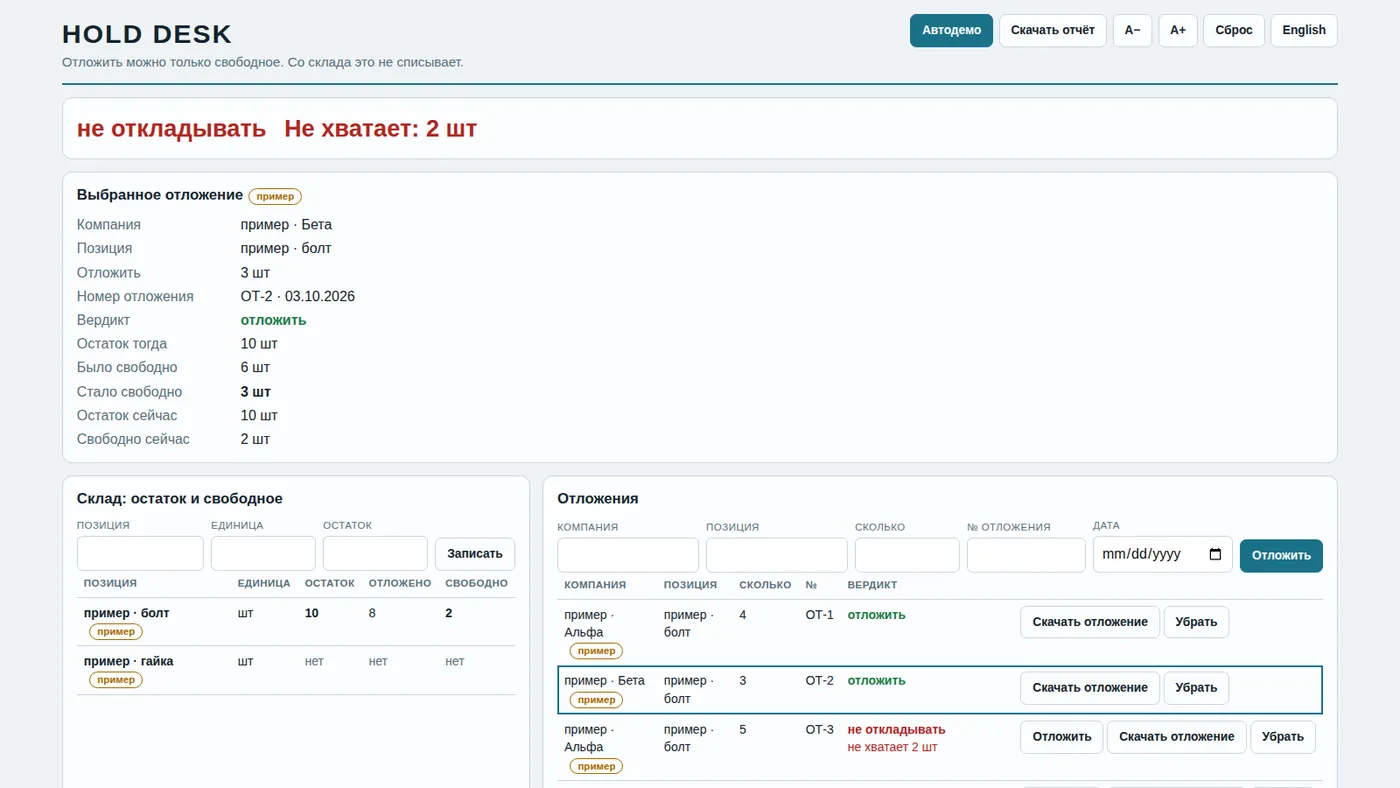
Task: Submit the hold with teal Отложить button
Action: click(1281, 556)
